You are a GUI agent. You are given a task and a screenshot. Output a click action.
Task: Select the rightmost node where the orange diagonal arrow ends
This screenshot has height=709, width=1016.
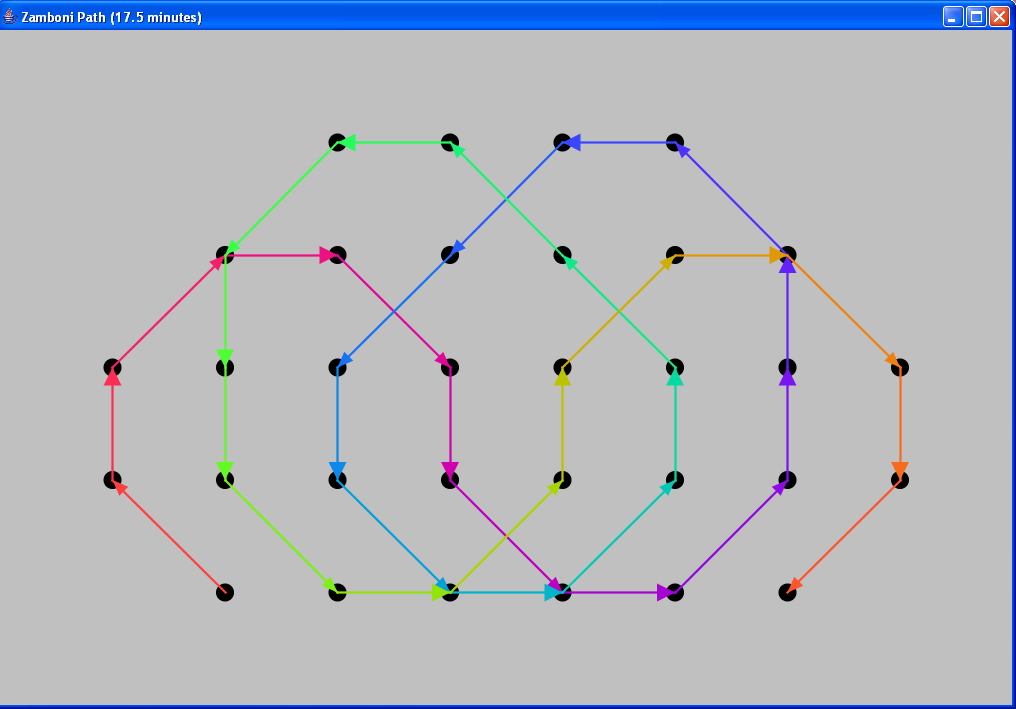coord(900,367)
